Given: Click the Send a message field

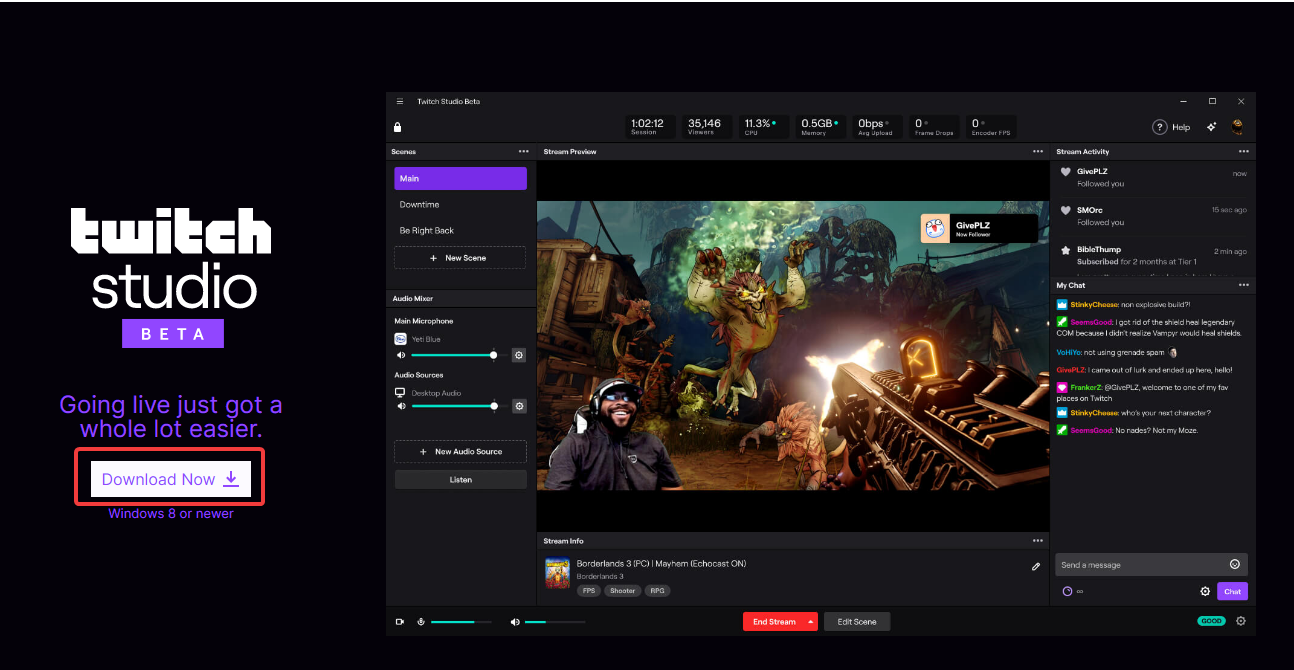Looking at the screenshot, I should (1151, 565).
